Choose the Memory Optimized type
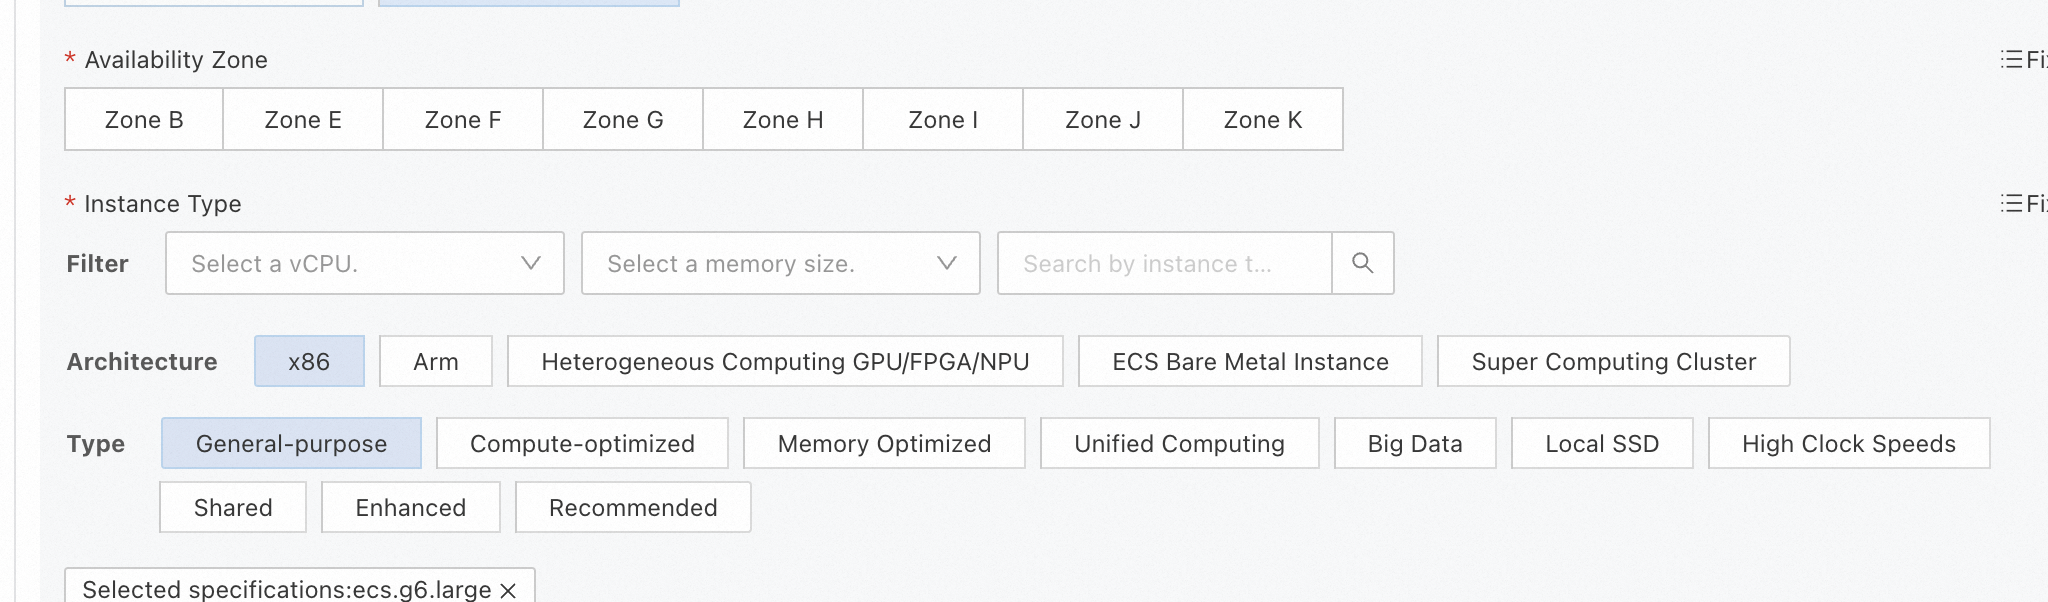The image size is (2048, 602). coord(884,443)
